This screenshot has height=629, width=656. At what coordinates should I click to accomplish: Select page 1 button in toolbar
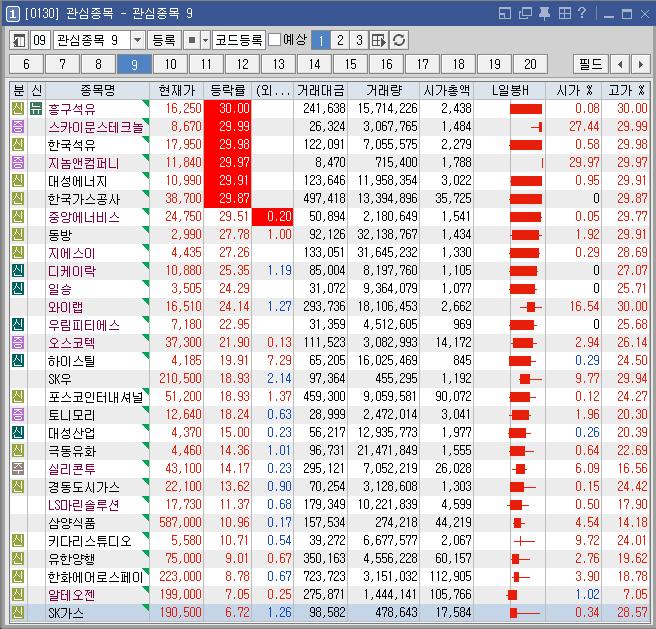pyautogui.click(x=321, y=40)
